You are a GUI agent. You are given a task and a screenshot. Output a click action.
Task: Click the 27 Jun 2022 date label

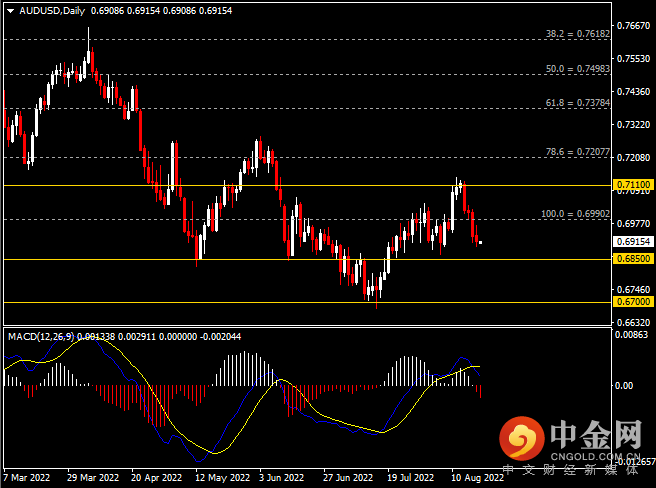[x=348, y=478]
